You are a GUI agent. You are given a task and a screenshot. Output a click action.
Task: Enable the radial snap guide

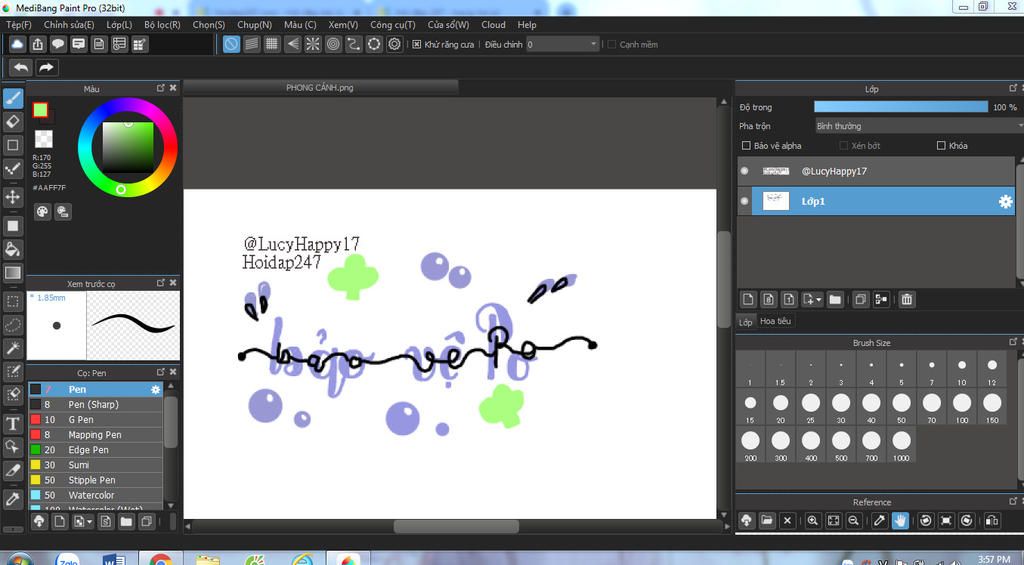(x=313, y=44)
